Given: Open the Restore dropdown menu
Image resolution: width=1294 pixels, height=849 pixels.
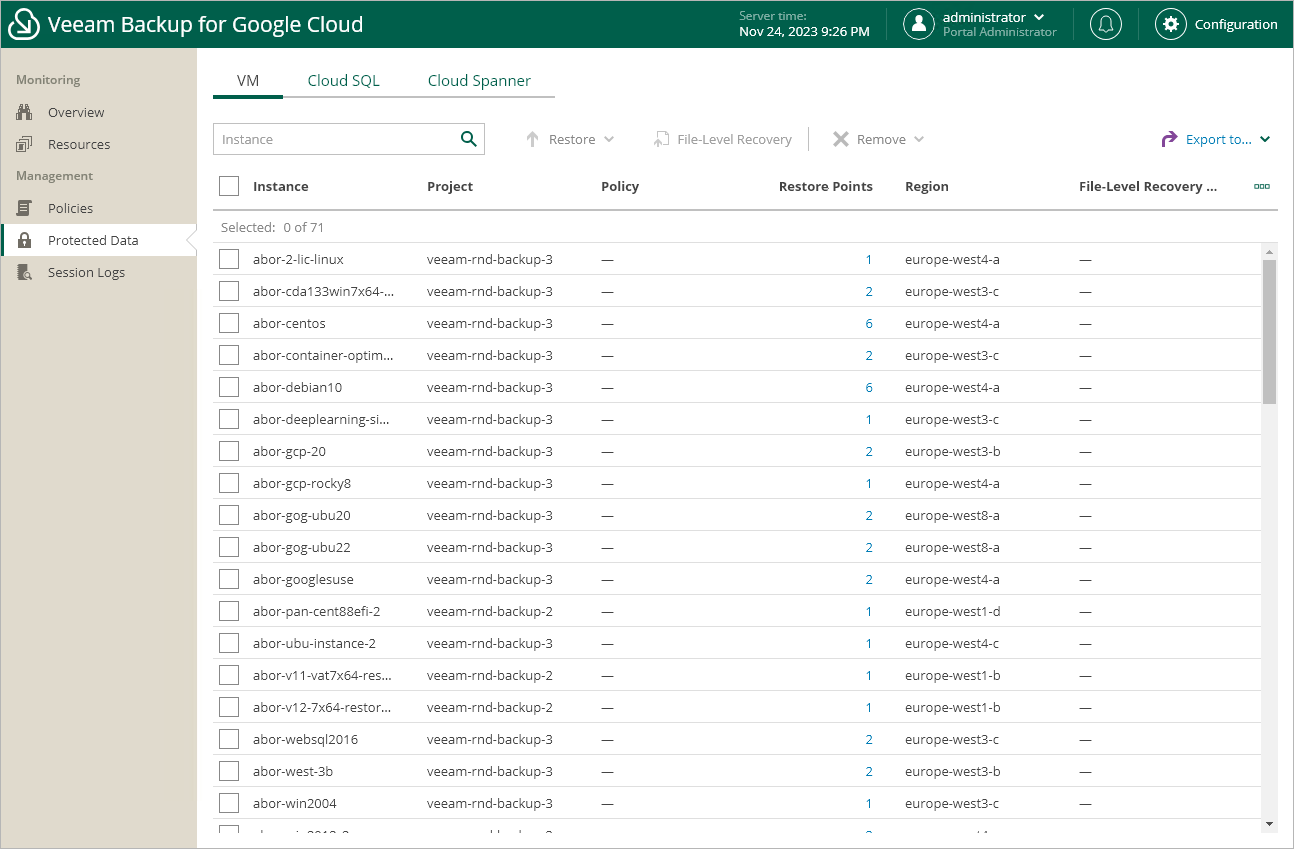Looking at the screenshot, I should [570, 139].
